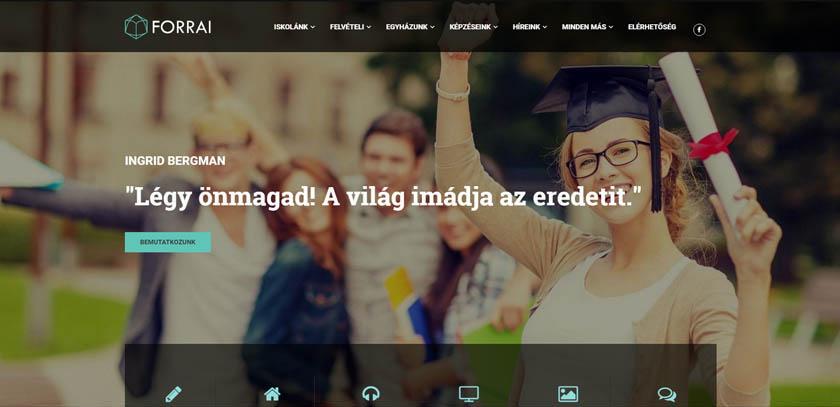Screen dimensions: 840x407
Task: Click the pencil icon in bottom panel
Action: pyautogui.click(x=174, y=394)
